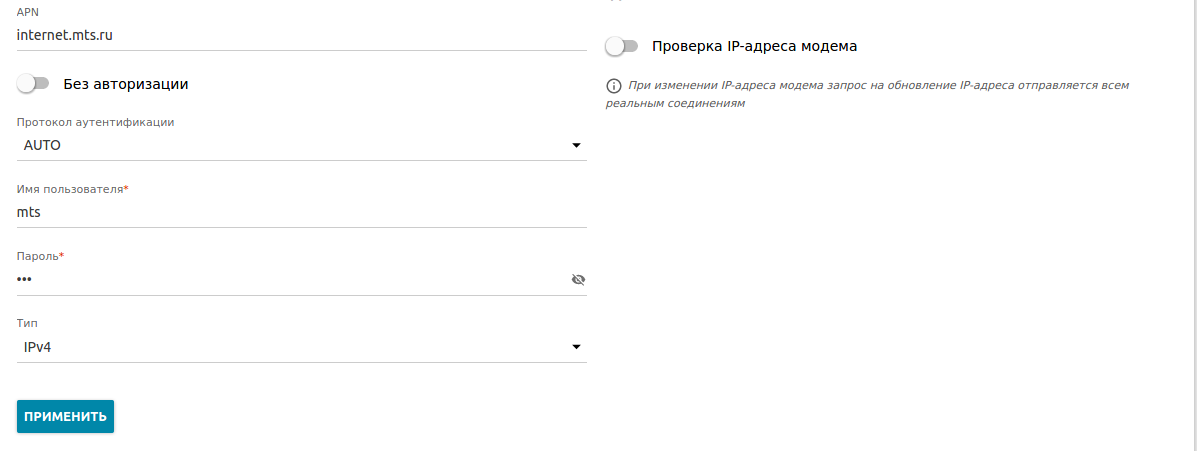Click the username field containing mts
Image resolution: width=1197 pixels, height=451 pixels.
click(300, 212)
